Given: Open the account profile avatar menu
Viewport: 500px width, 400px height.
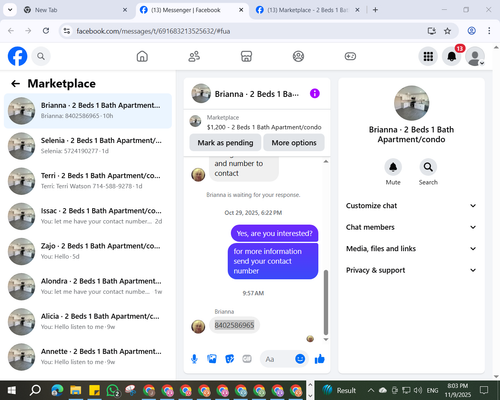Looking at the screenshot, I should coord(475,56).
